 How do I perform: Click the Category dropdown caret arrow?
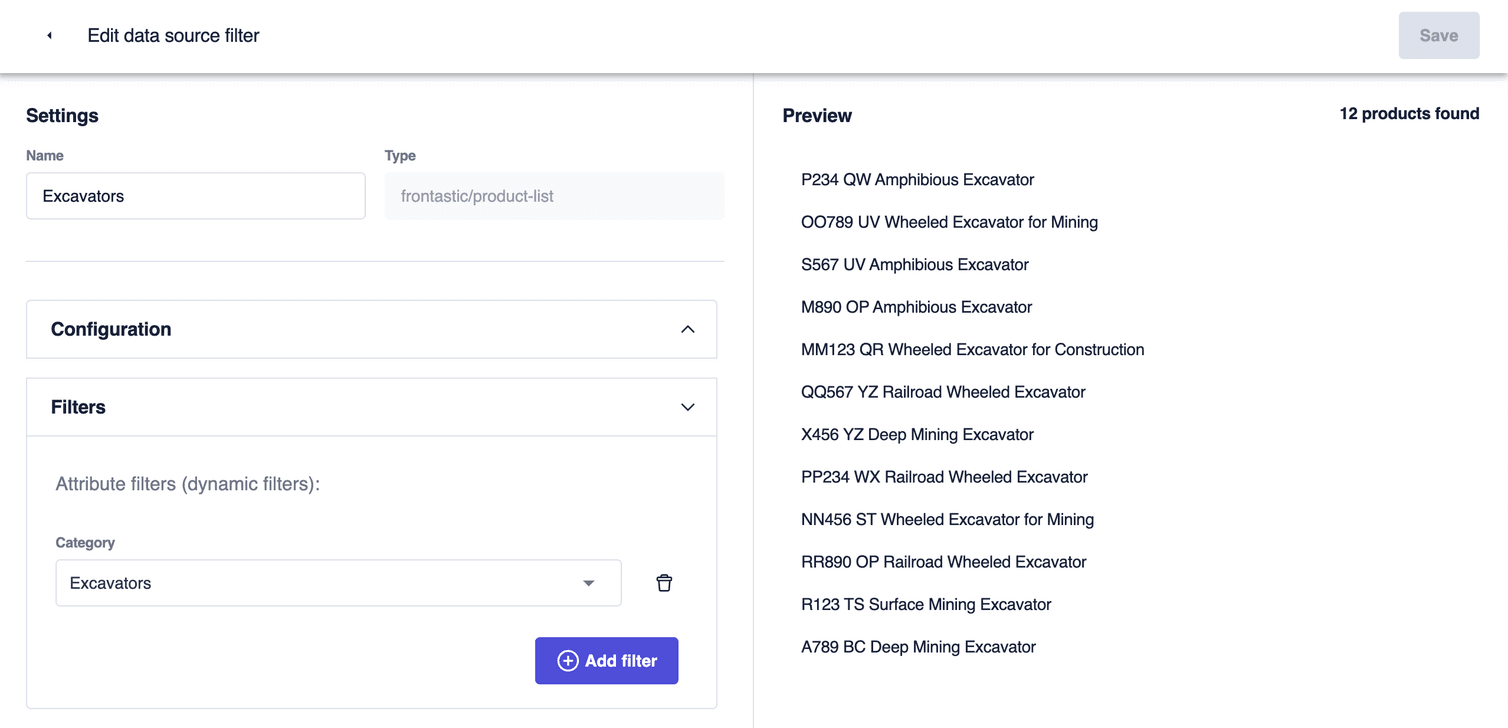[588, 582]
